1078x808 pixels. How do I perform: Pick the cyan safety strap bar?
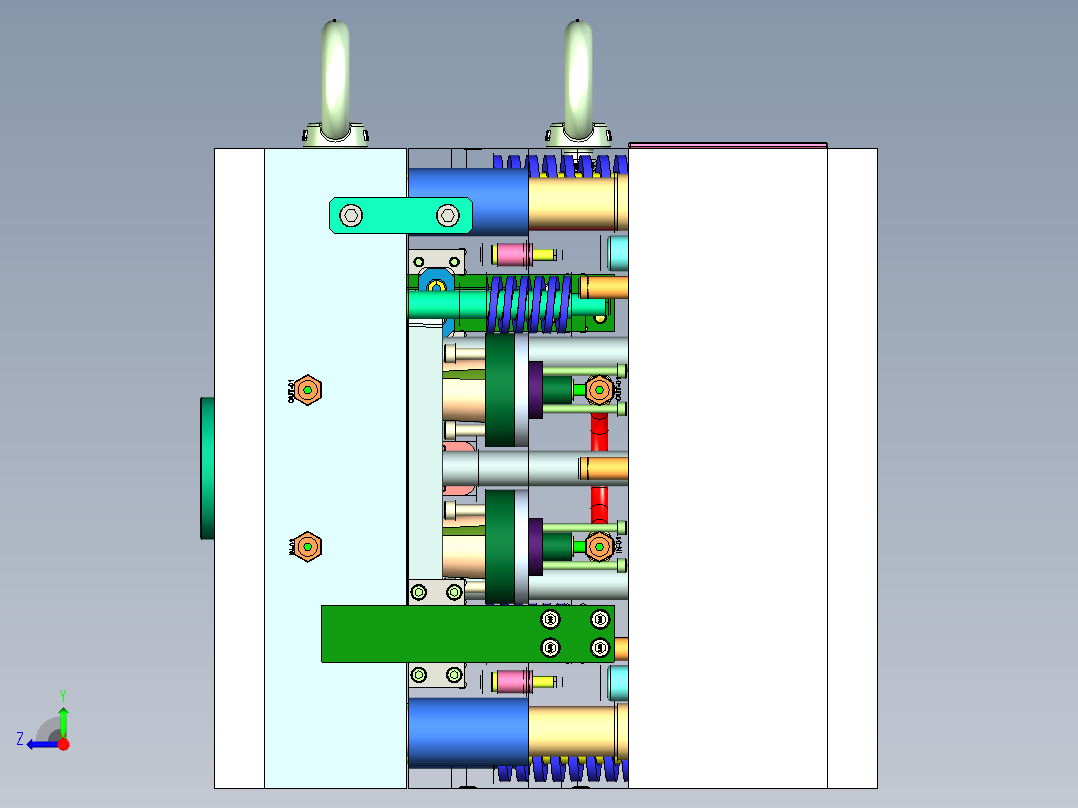[401, 215]
